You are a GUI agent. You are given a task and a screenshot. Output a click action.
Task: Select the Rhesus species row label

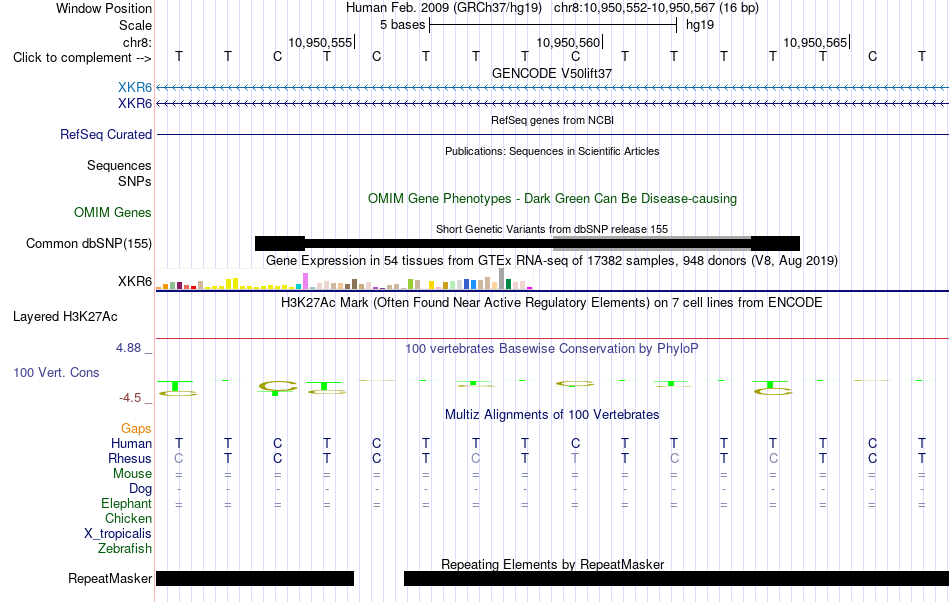click(x=130, y=458)
